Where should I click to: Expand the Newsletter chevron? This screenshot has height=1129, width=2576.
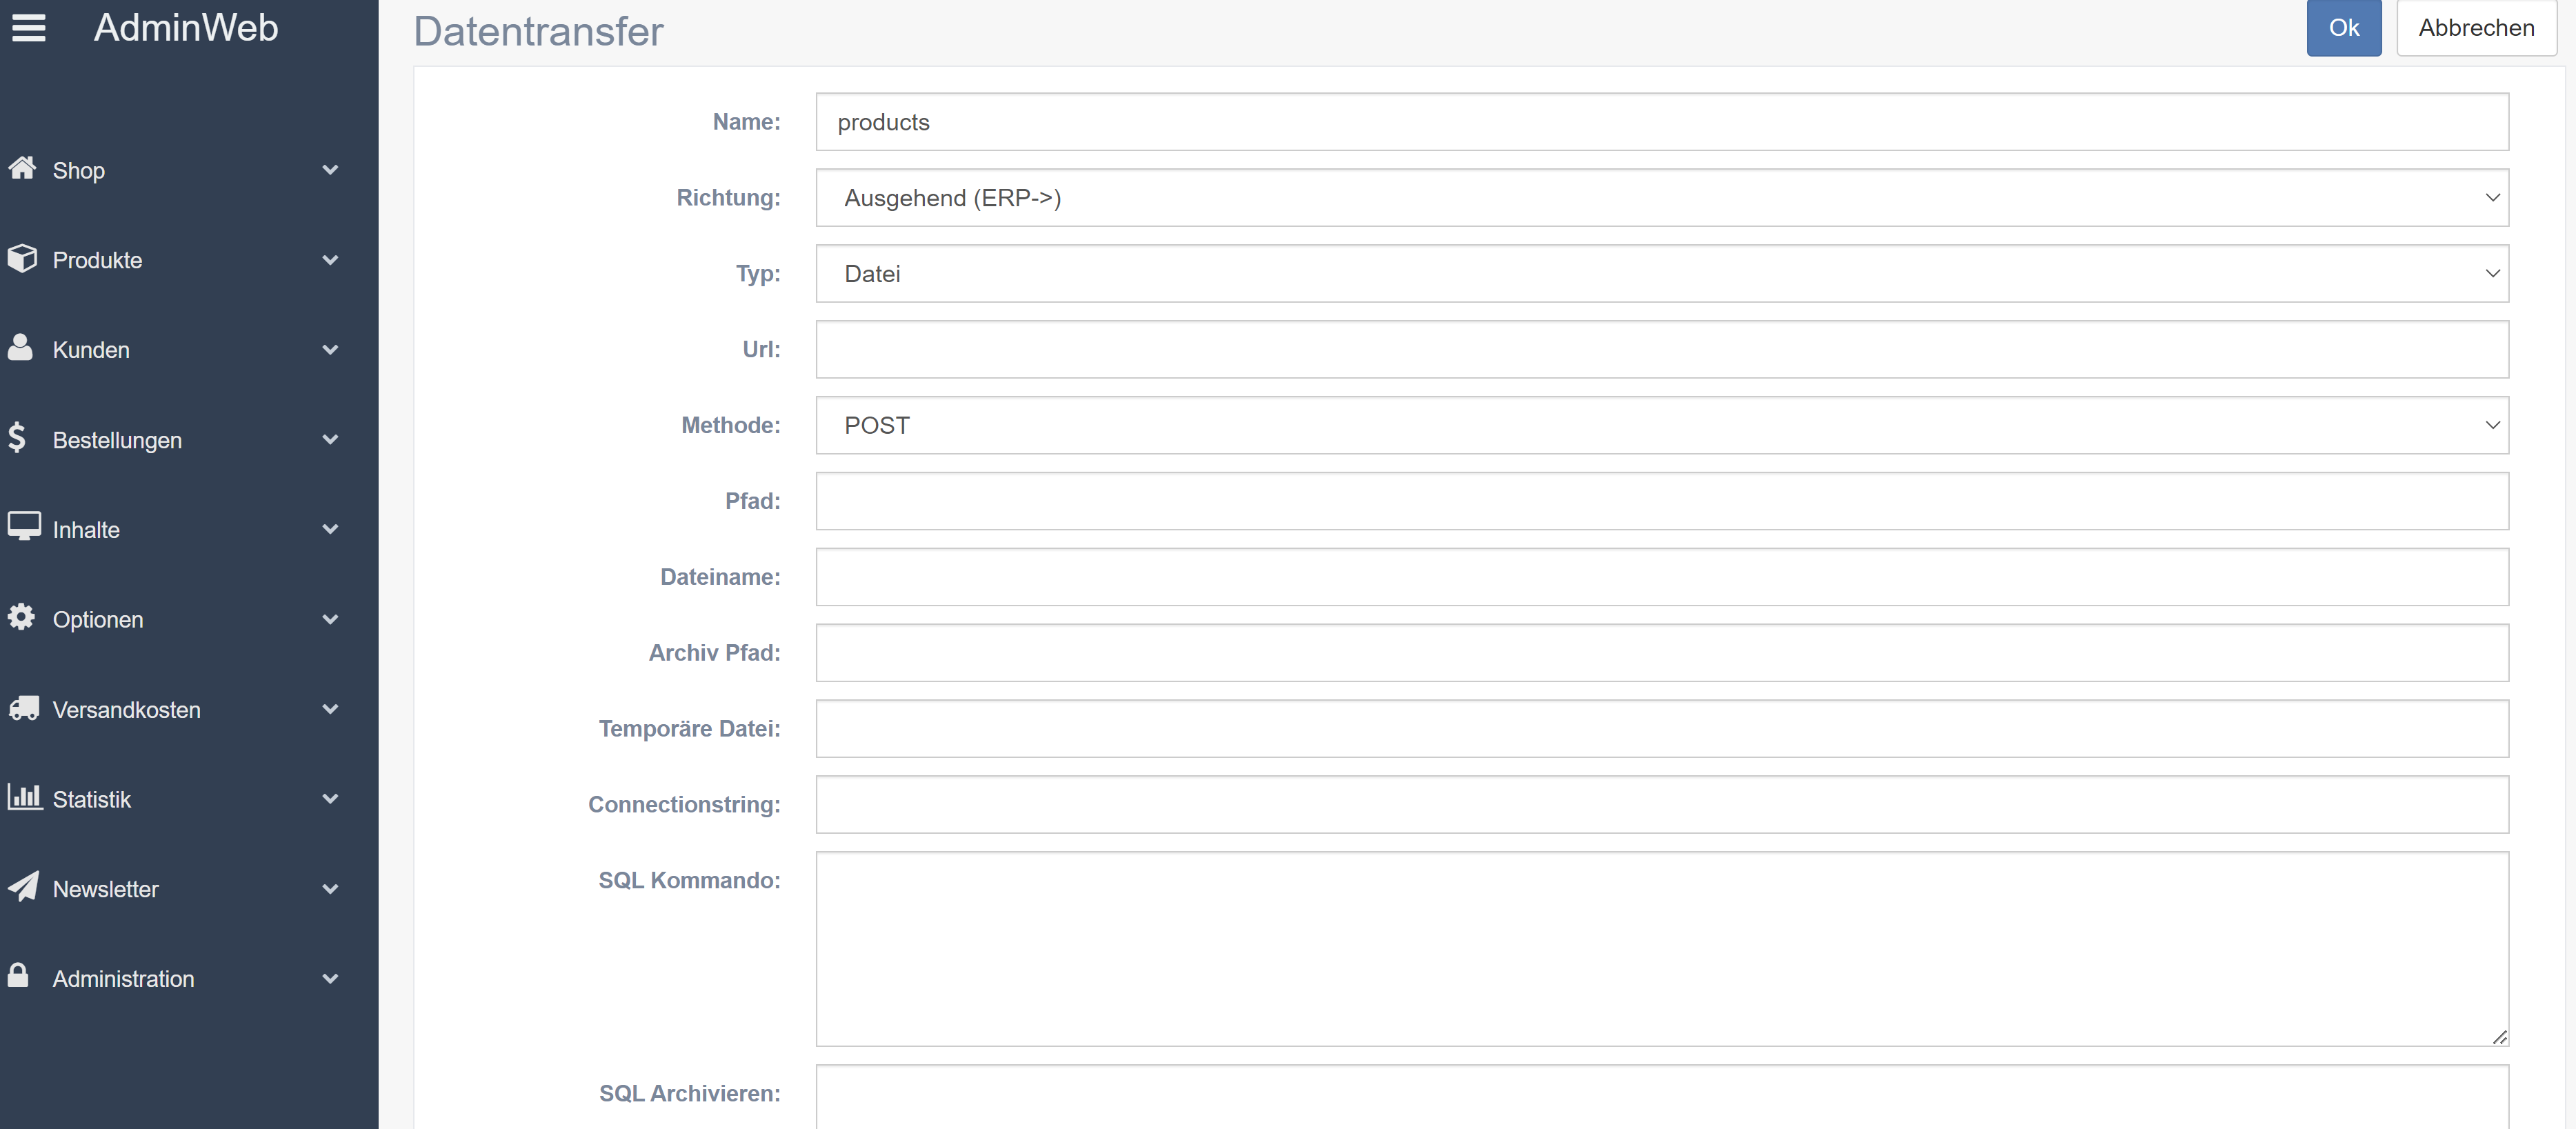(330, 889)
